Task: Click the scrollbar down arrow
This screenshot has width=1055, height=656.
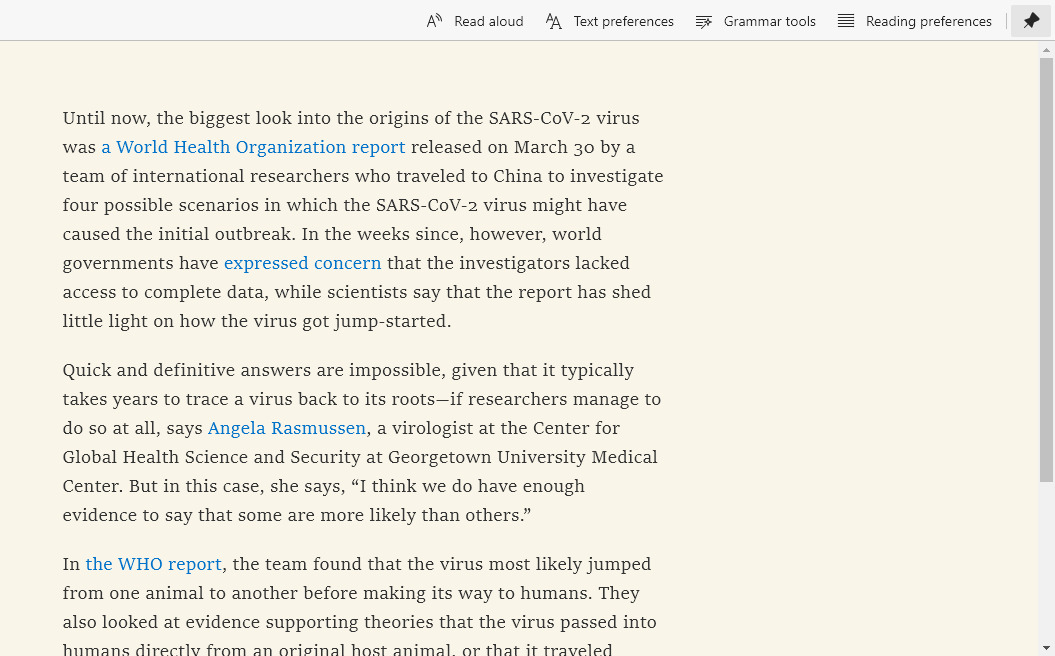Action: tap(1046, 647)
